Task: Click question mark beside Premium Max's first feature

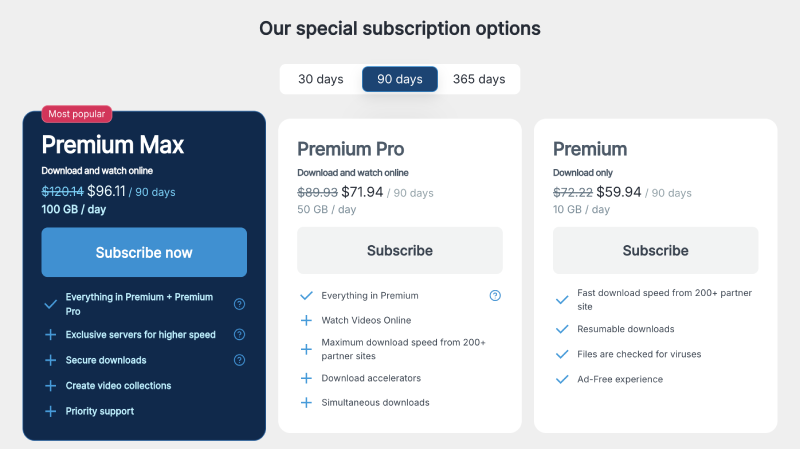Action: [239, 304]
